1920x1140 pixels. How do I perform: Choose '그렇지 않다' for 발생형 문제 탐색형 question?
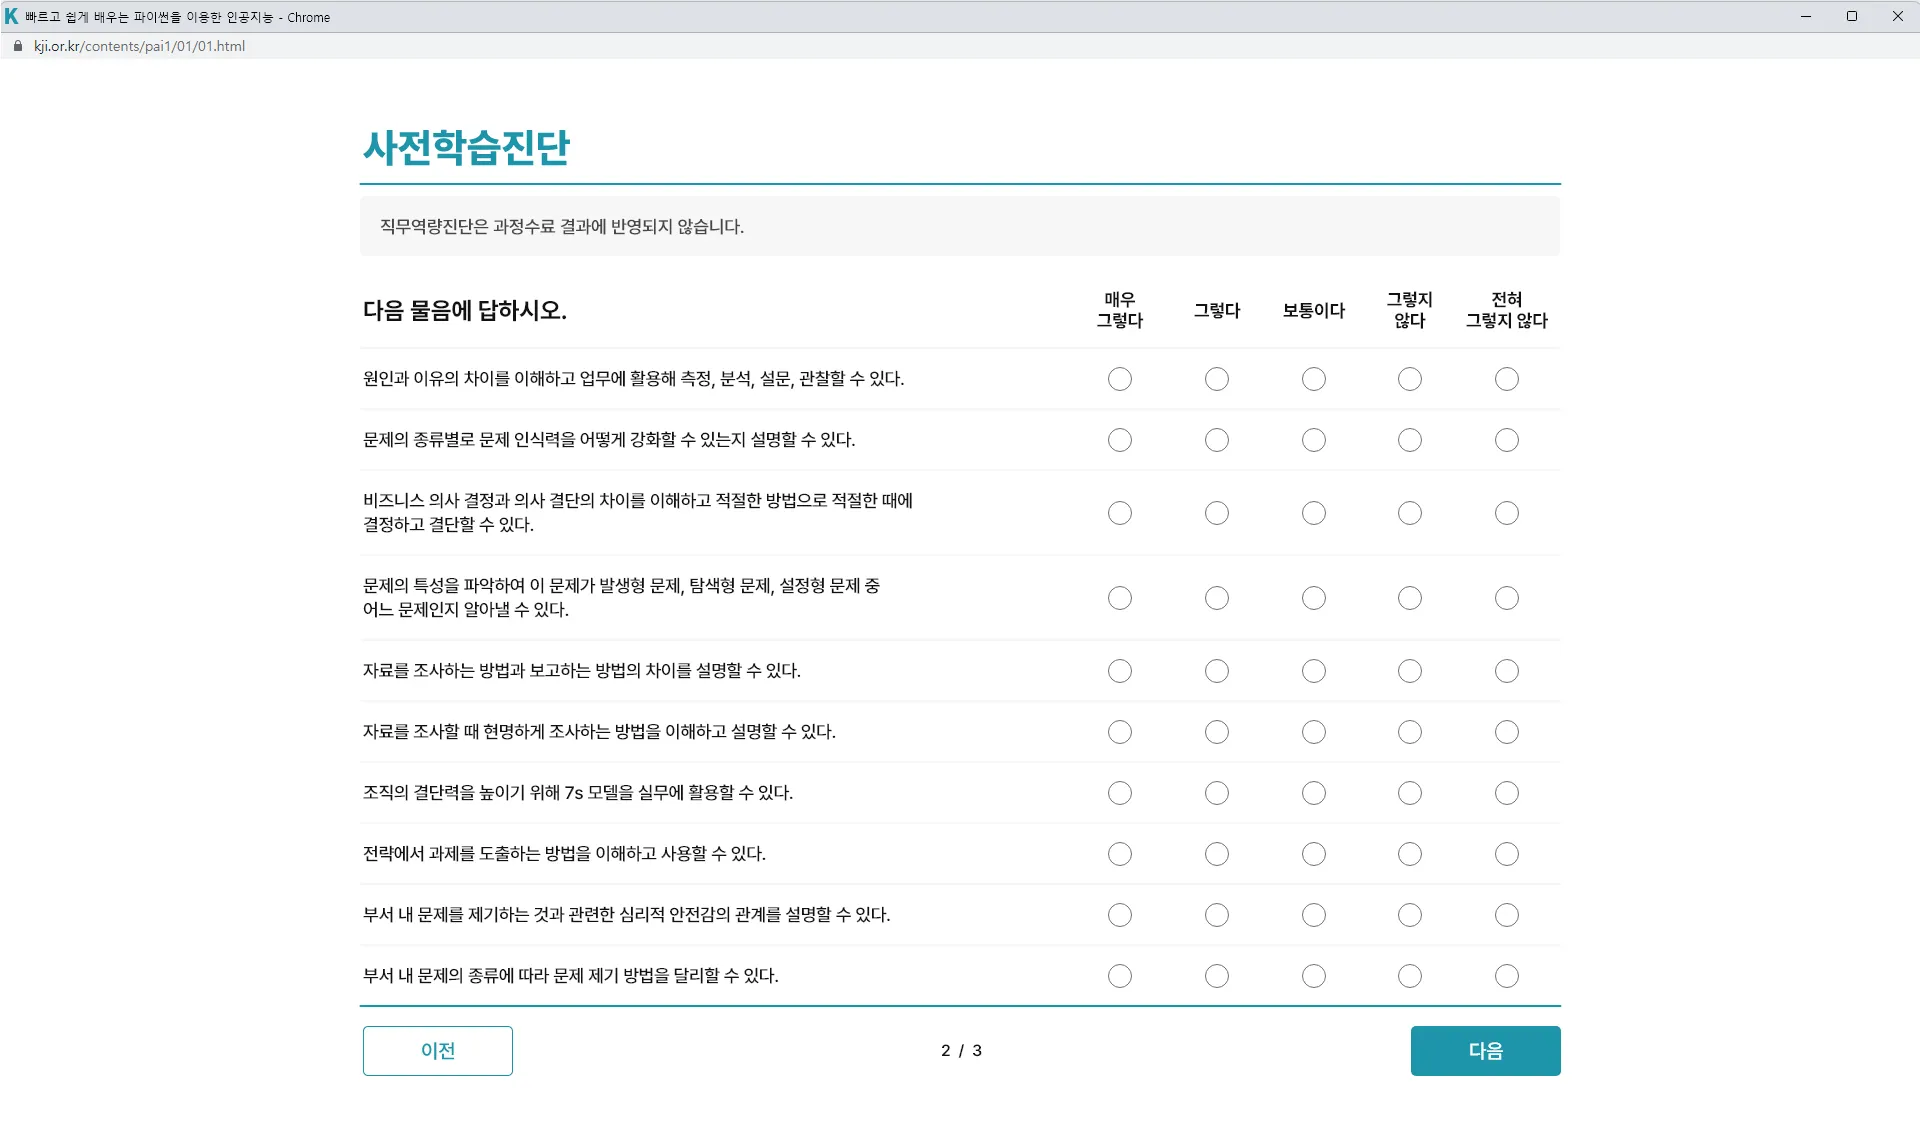click(x=1409, y=598)
